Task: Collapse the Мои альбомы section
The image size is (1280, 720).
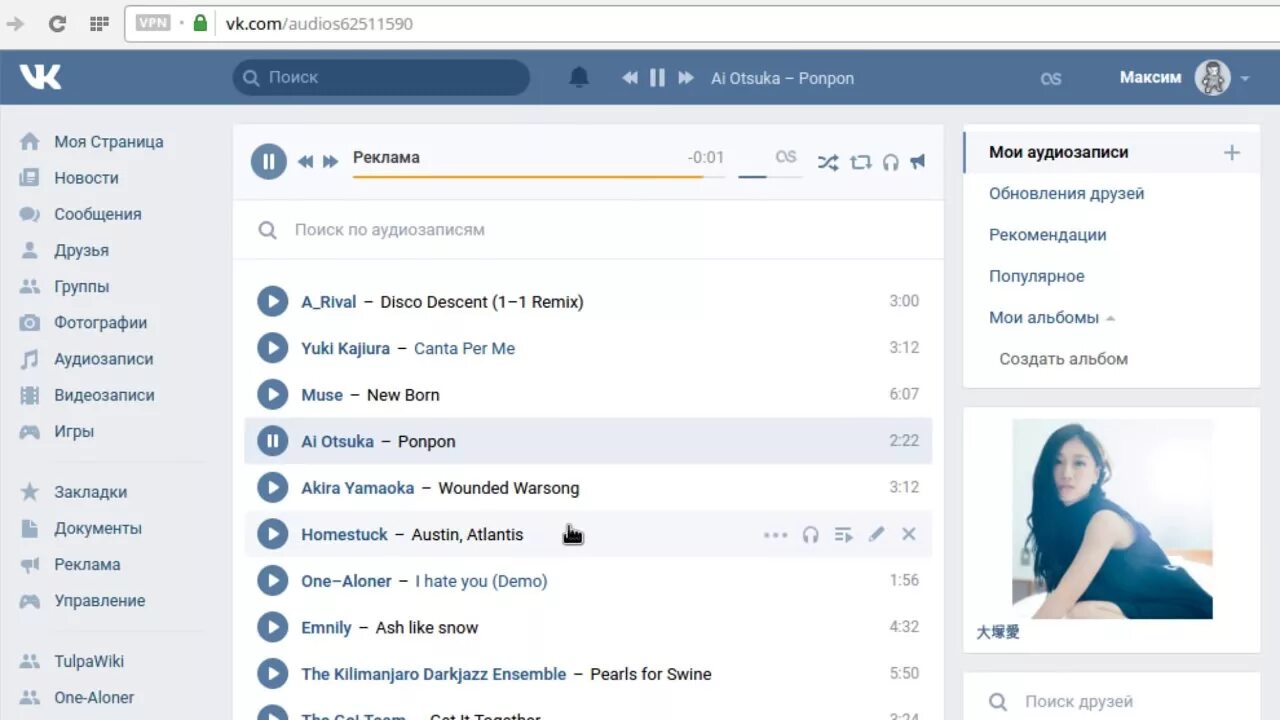Action: (x=1110, y=318)
